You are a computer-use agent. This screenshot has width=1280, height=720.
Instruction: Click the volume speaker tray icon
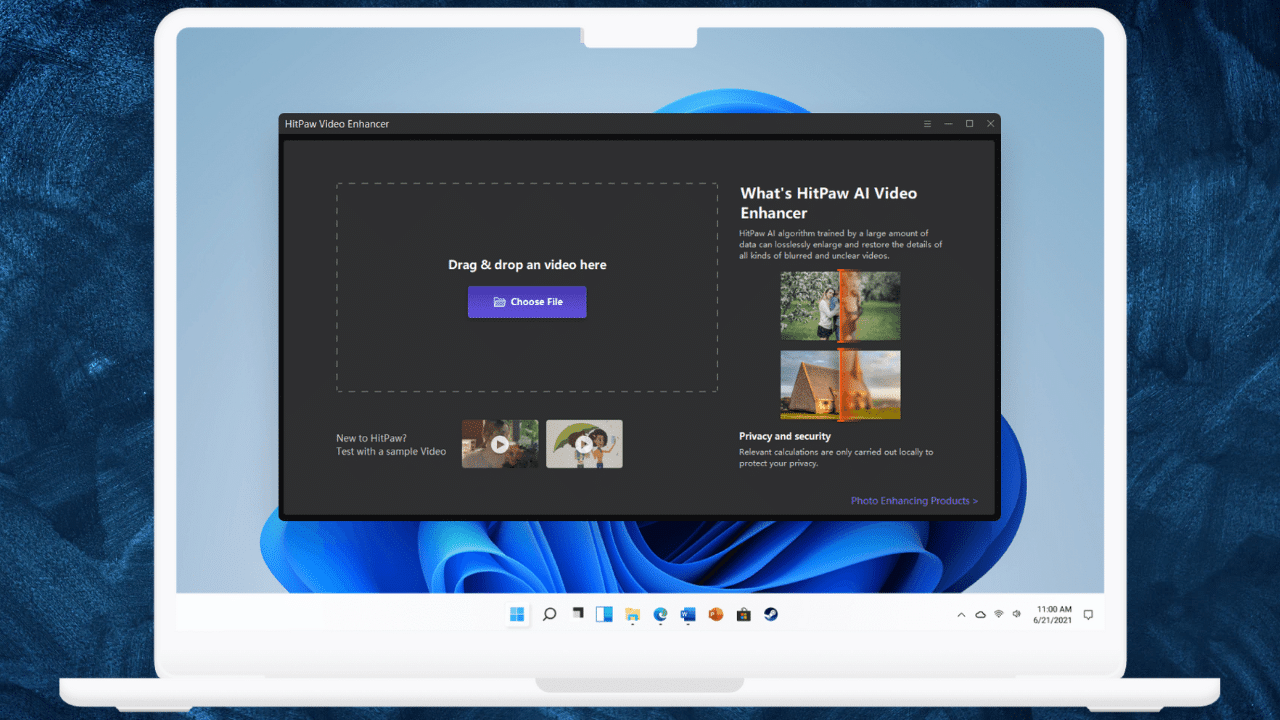(1016, 614)
